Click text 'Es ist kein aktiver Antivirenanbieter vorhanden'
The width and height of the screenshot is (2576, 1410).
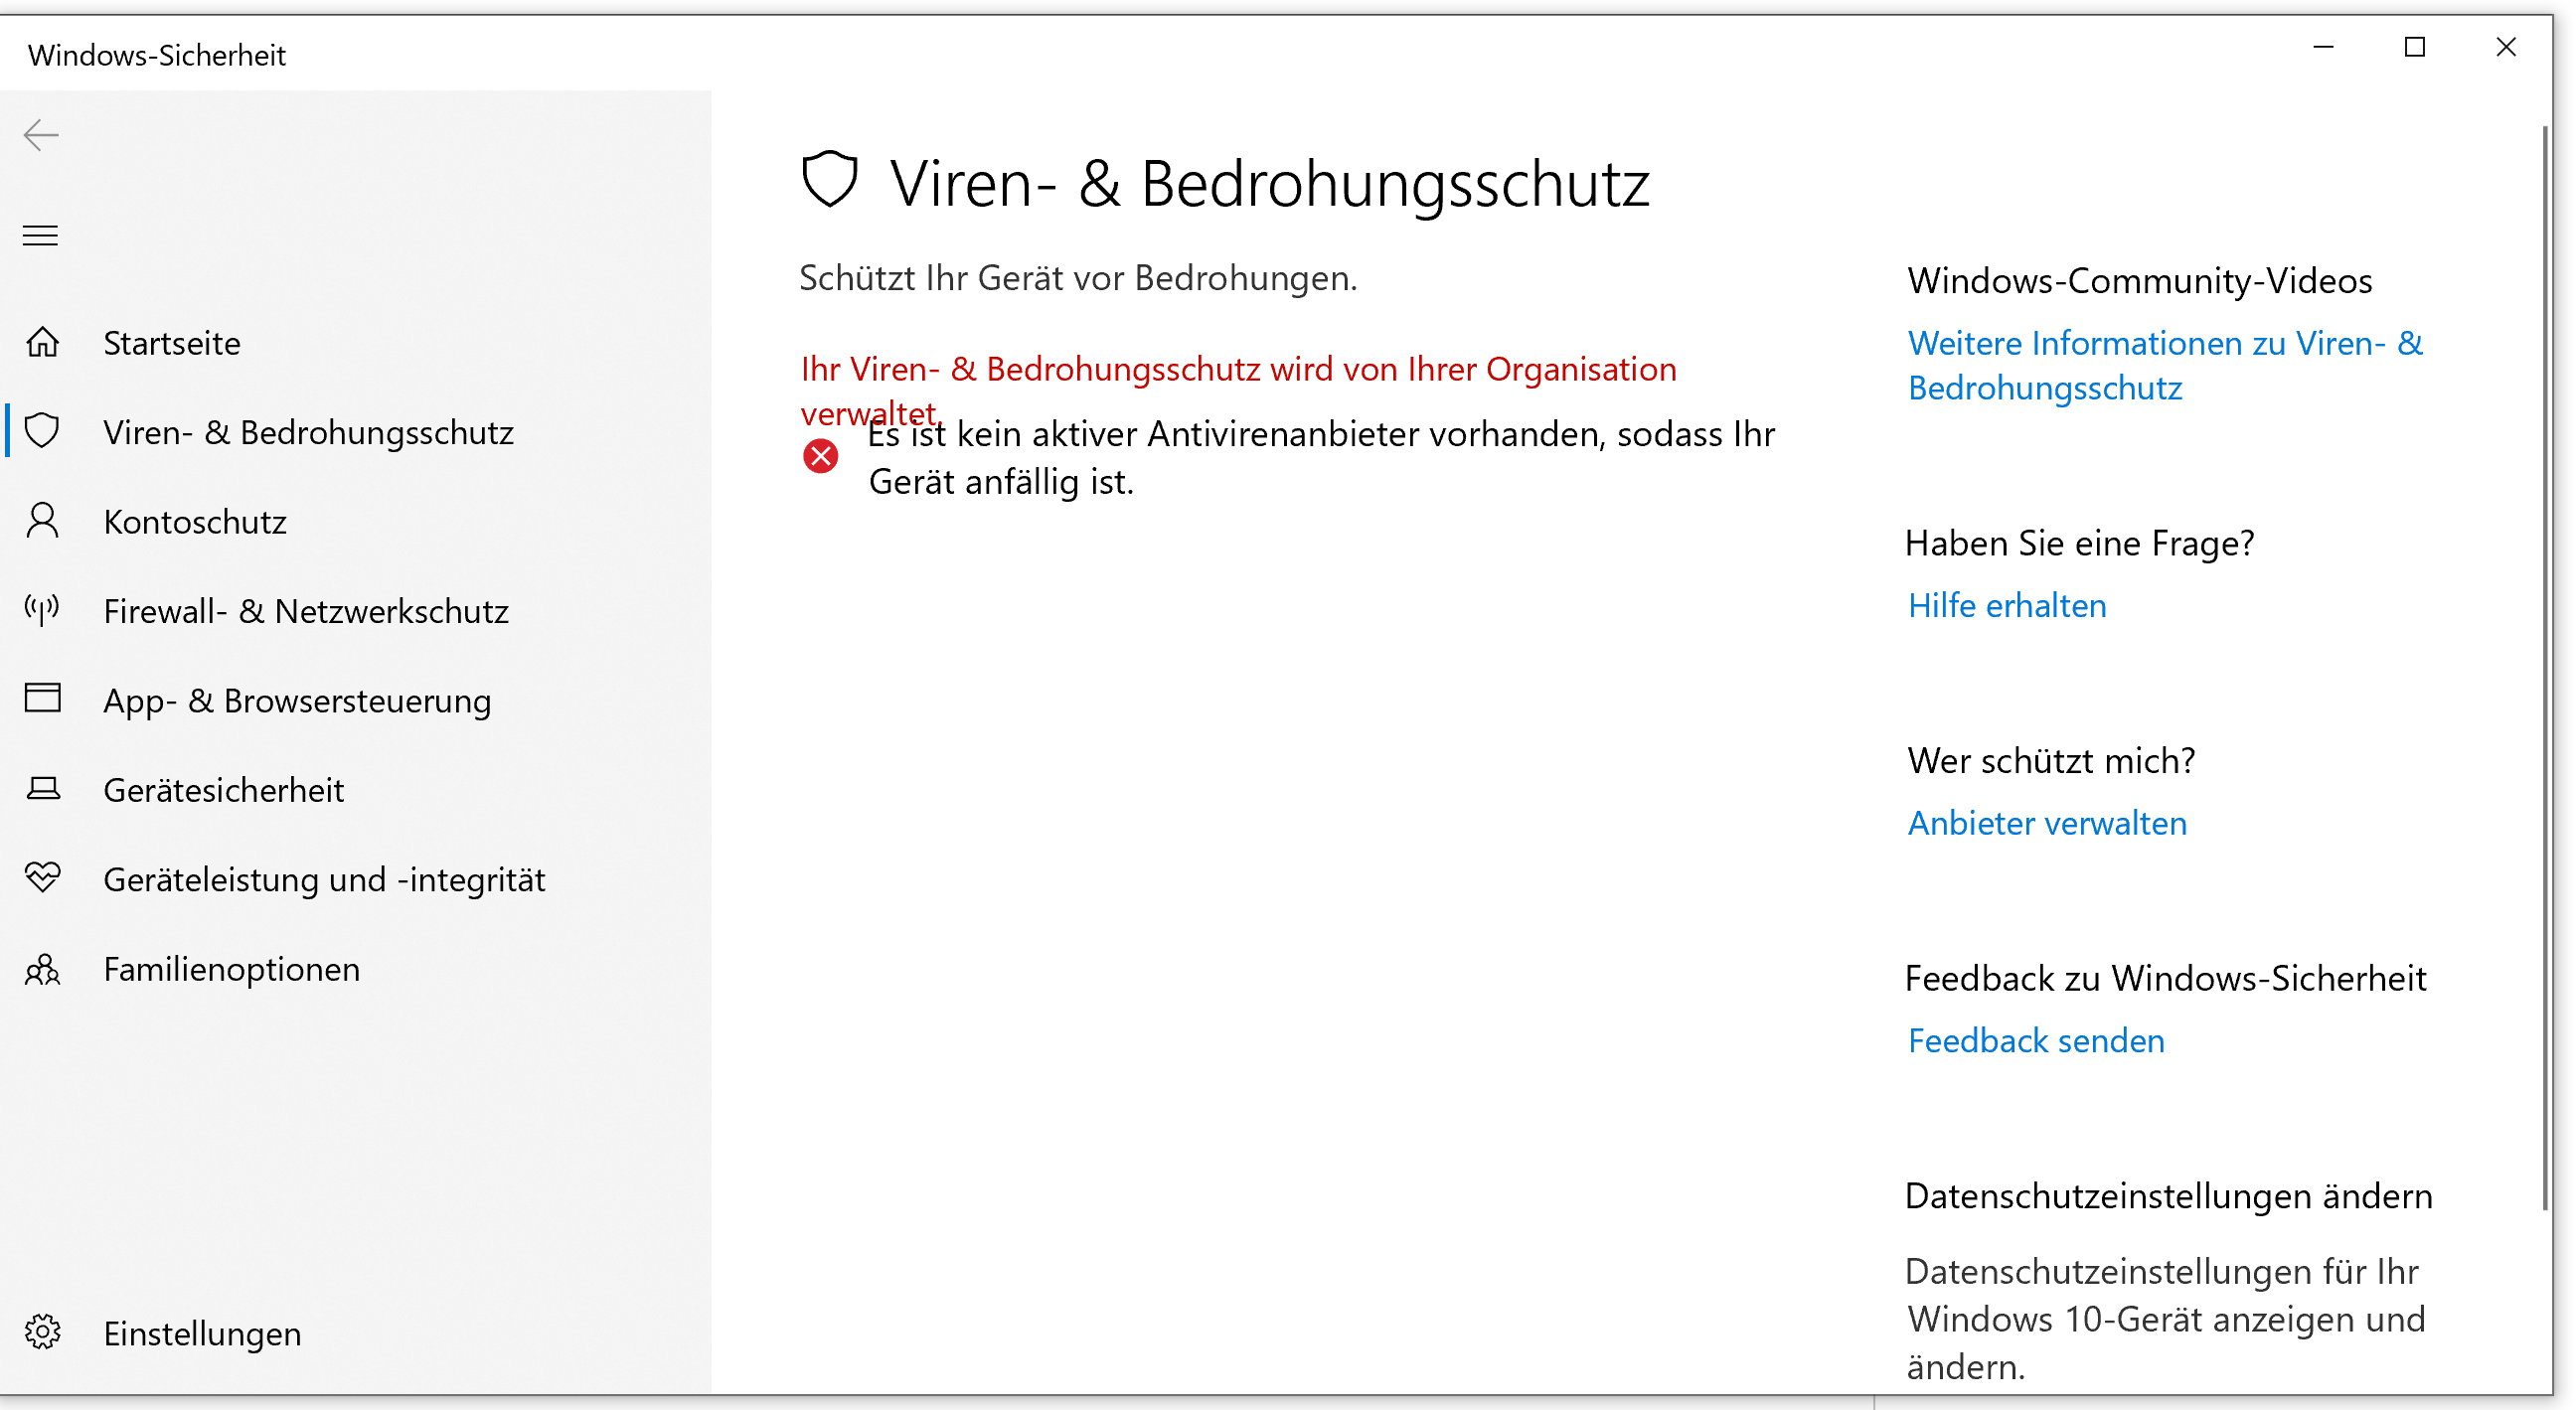pyautogui.click(x=1237, y=434)
